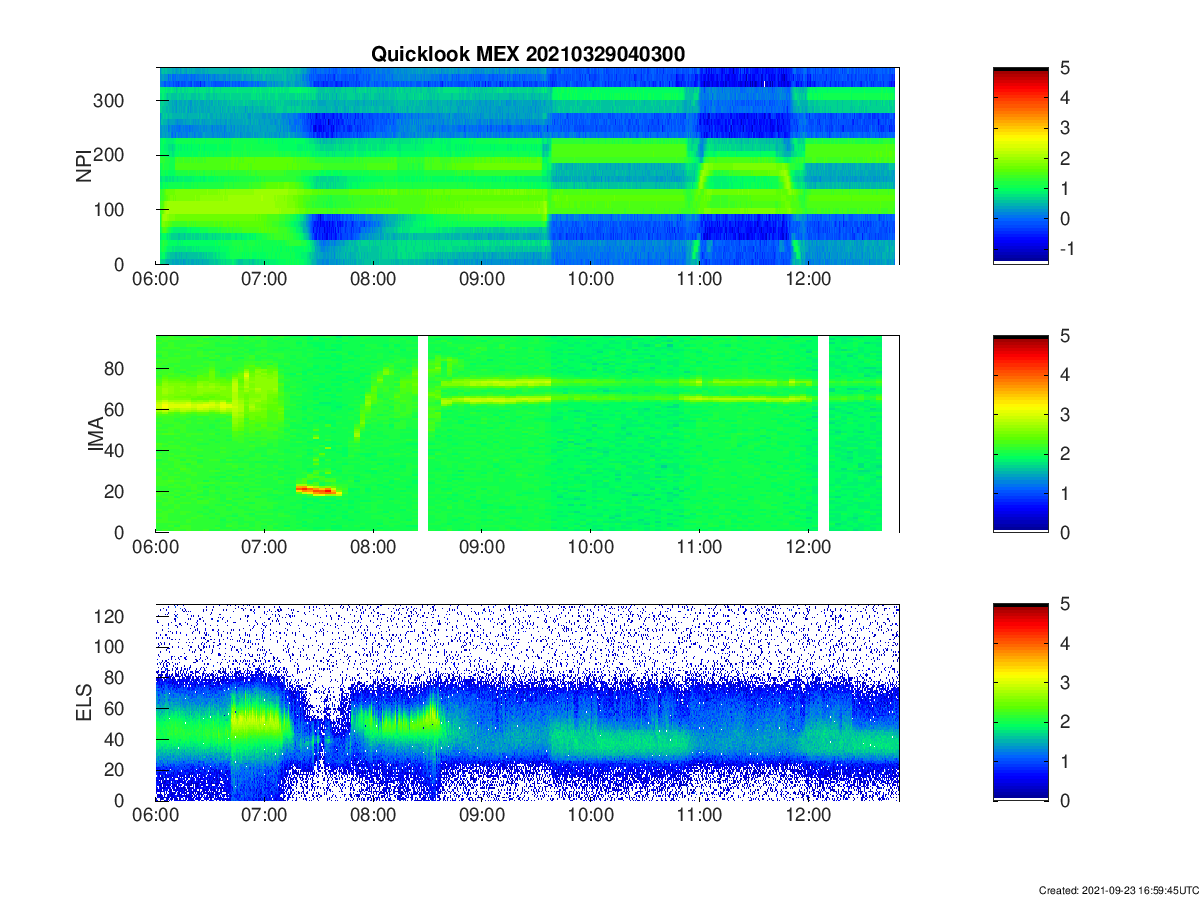Click the 12:00 tick label under ELS panel
1200x900 pixels.
pos(808,816)
